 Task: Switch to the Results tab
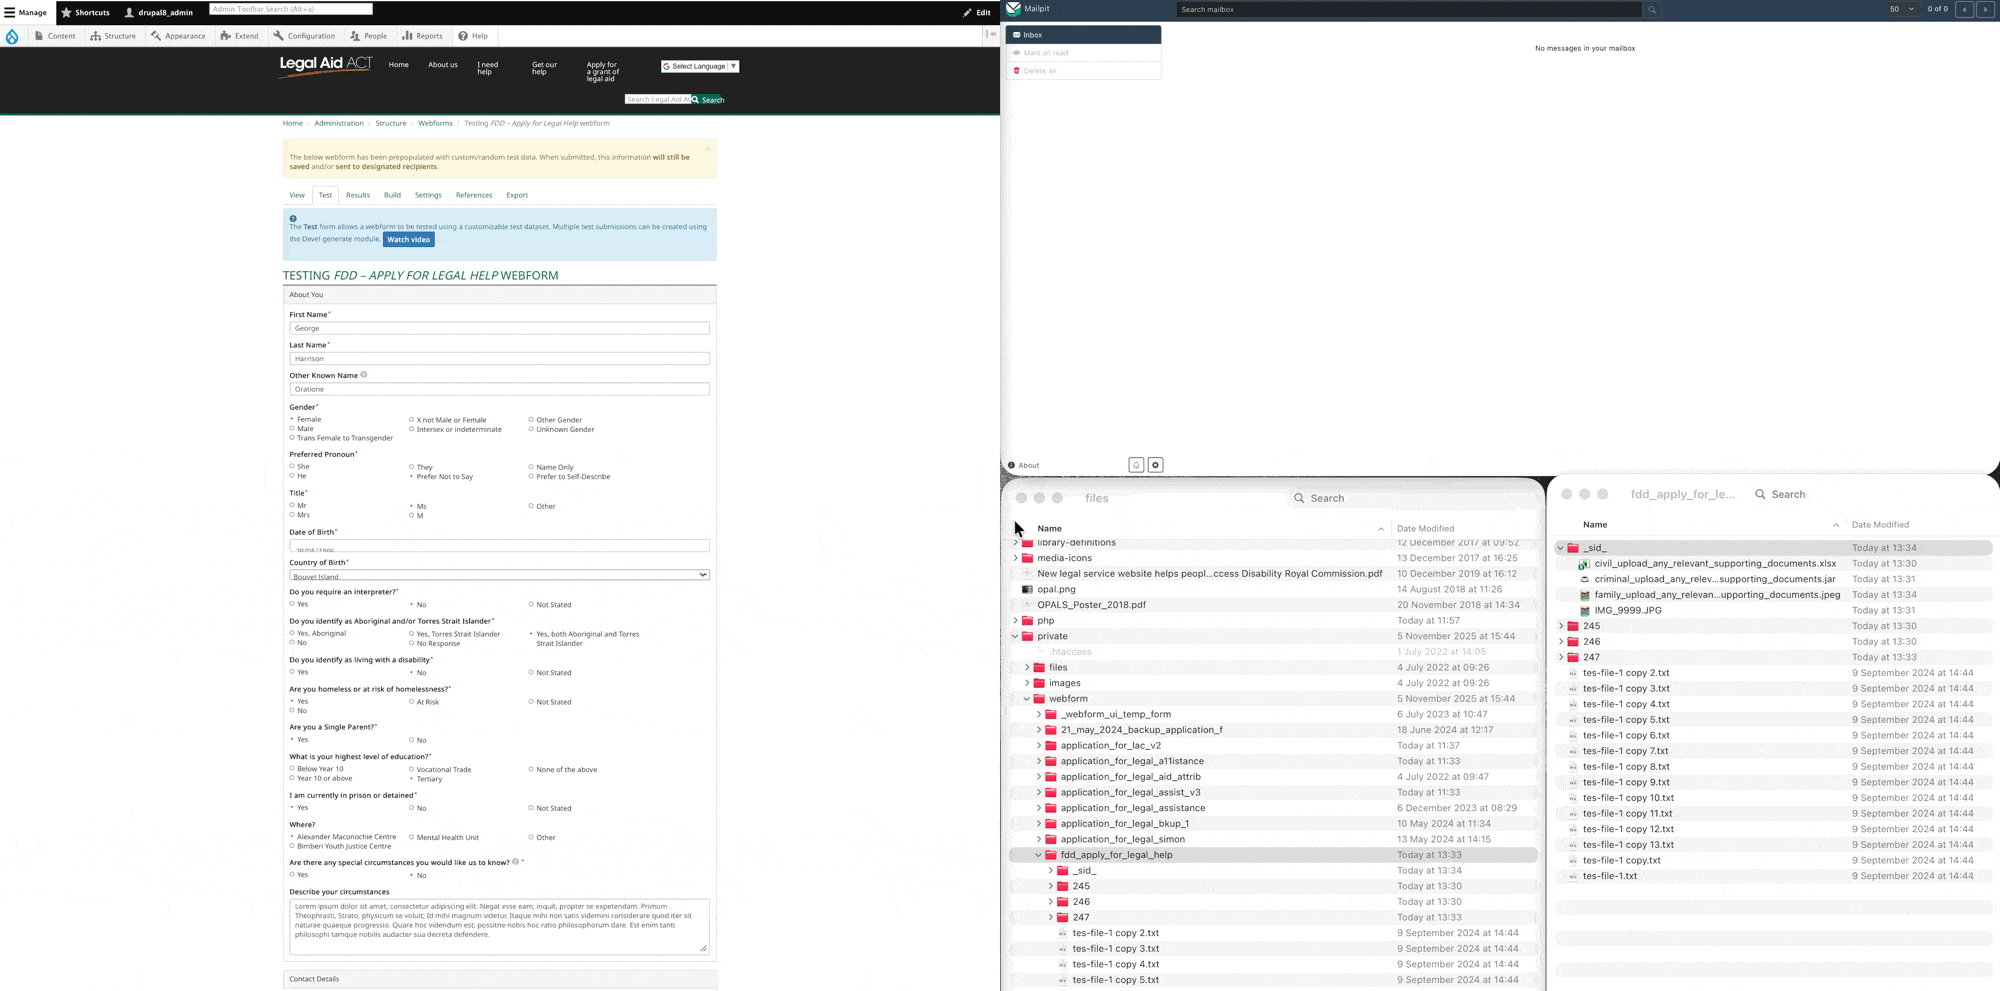click(357, 195)
